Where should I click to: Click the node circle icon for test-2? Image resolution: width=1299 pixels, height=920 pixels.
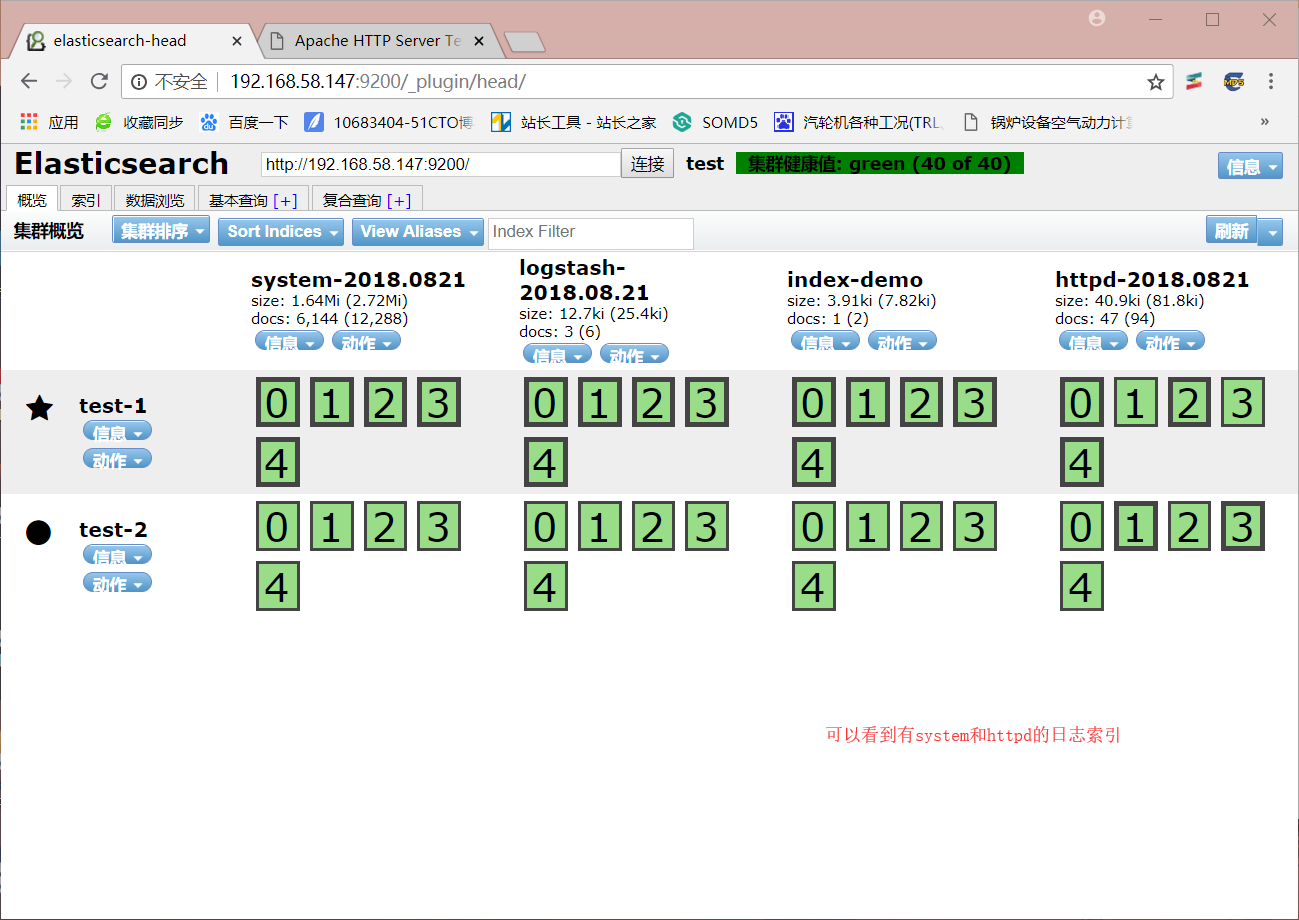coord(38,532)
